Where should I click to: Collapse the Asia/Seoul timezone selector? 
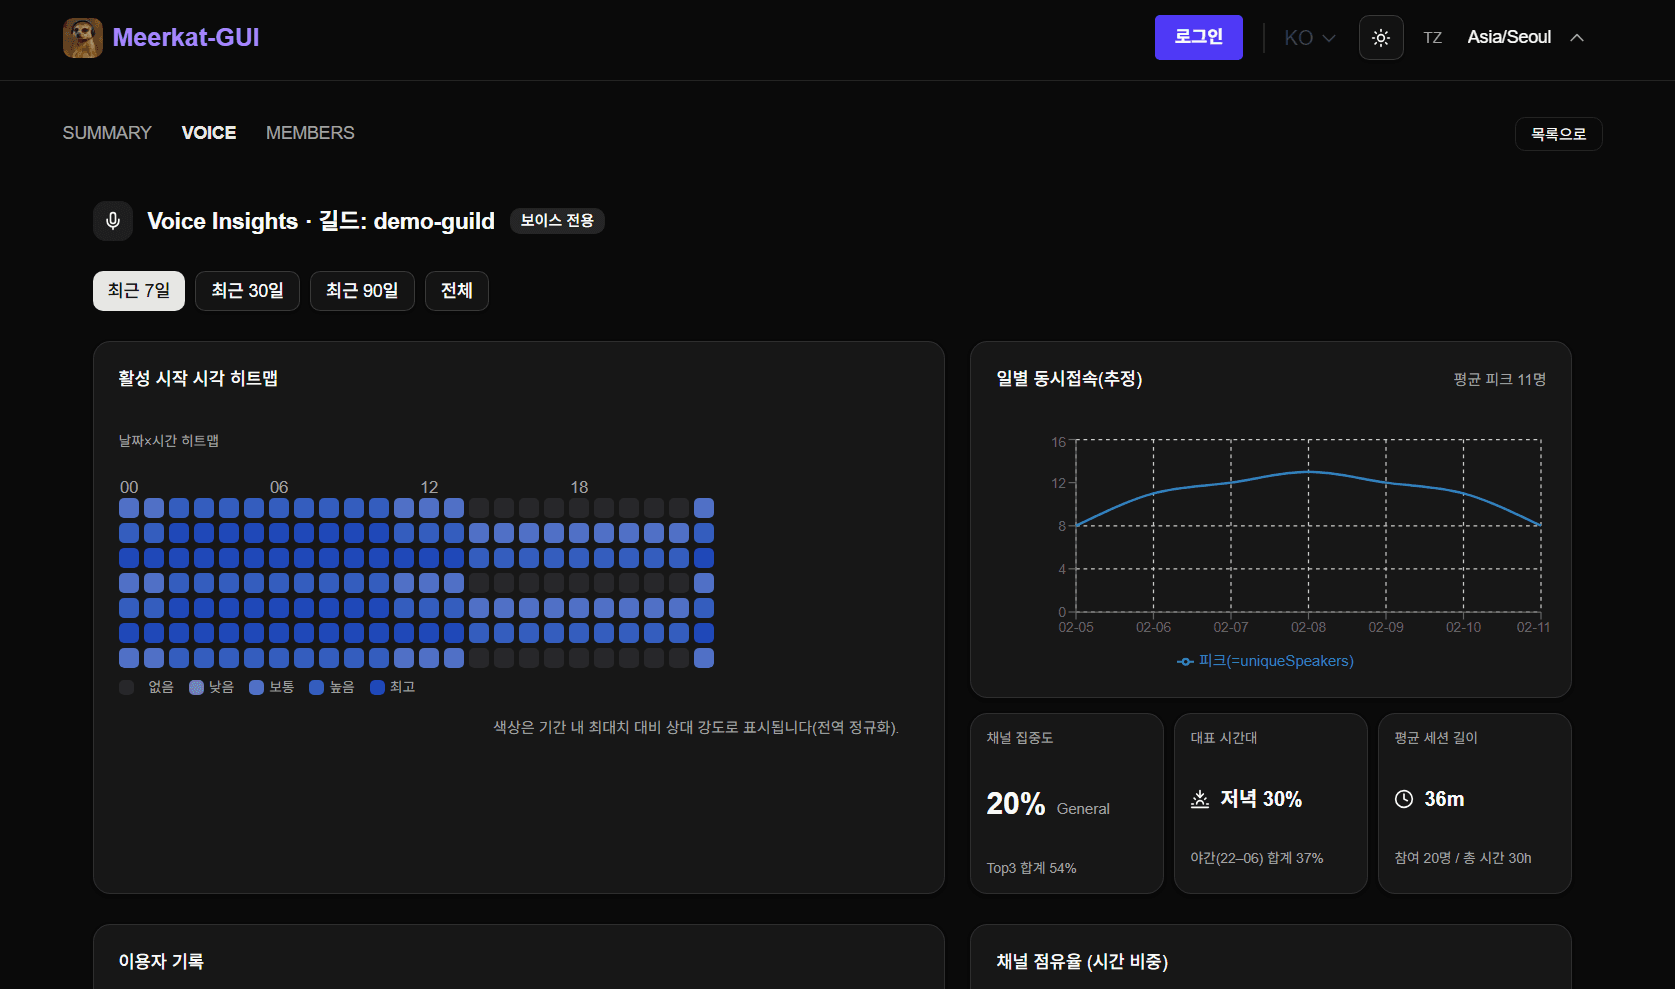(1576, 37)
